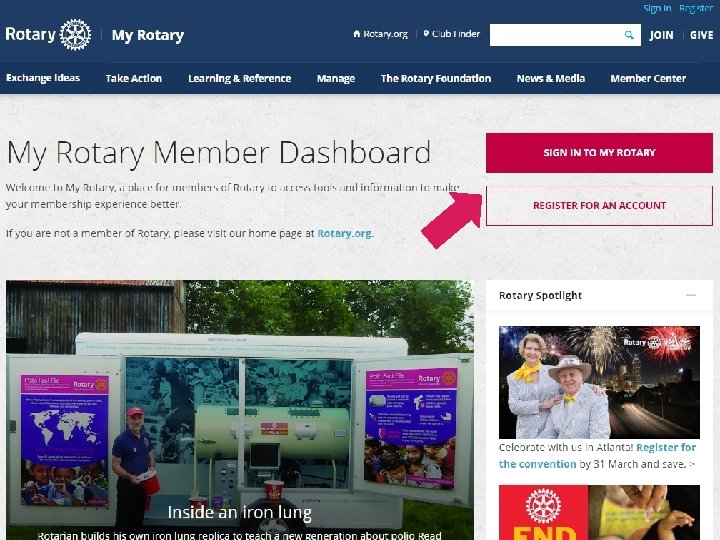Go to Member Center menu
720x540 pixels.
tap(648, 79)
